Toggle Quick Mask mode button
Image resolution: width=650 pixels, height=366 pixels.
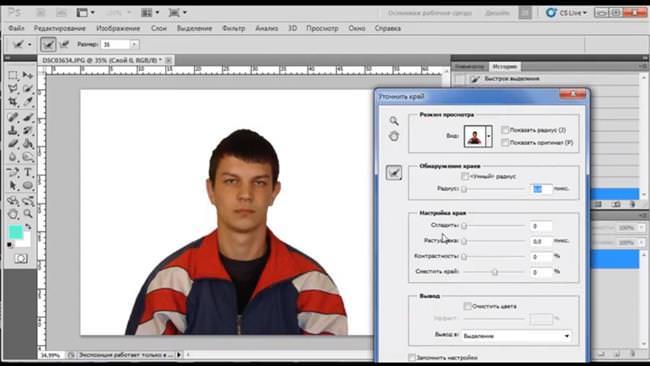click(21, 259)
